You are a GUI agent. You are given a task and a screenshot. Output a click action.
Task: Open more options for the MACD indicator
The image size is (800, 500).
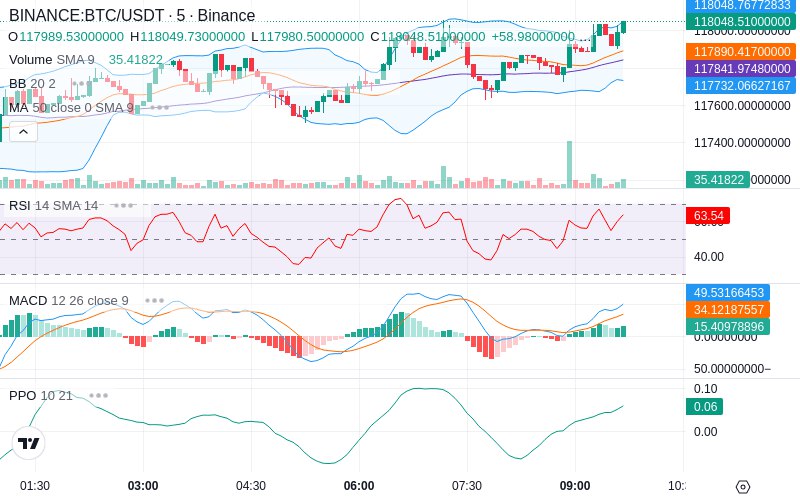click(154, 301)
